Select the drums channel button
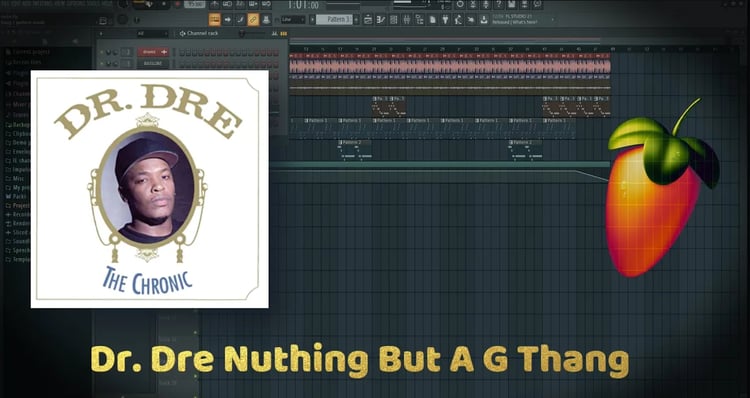Image resolution: width=750 pixels, height=398 pixels. [x=153, y=52]
